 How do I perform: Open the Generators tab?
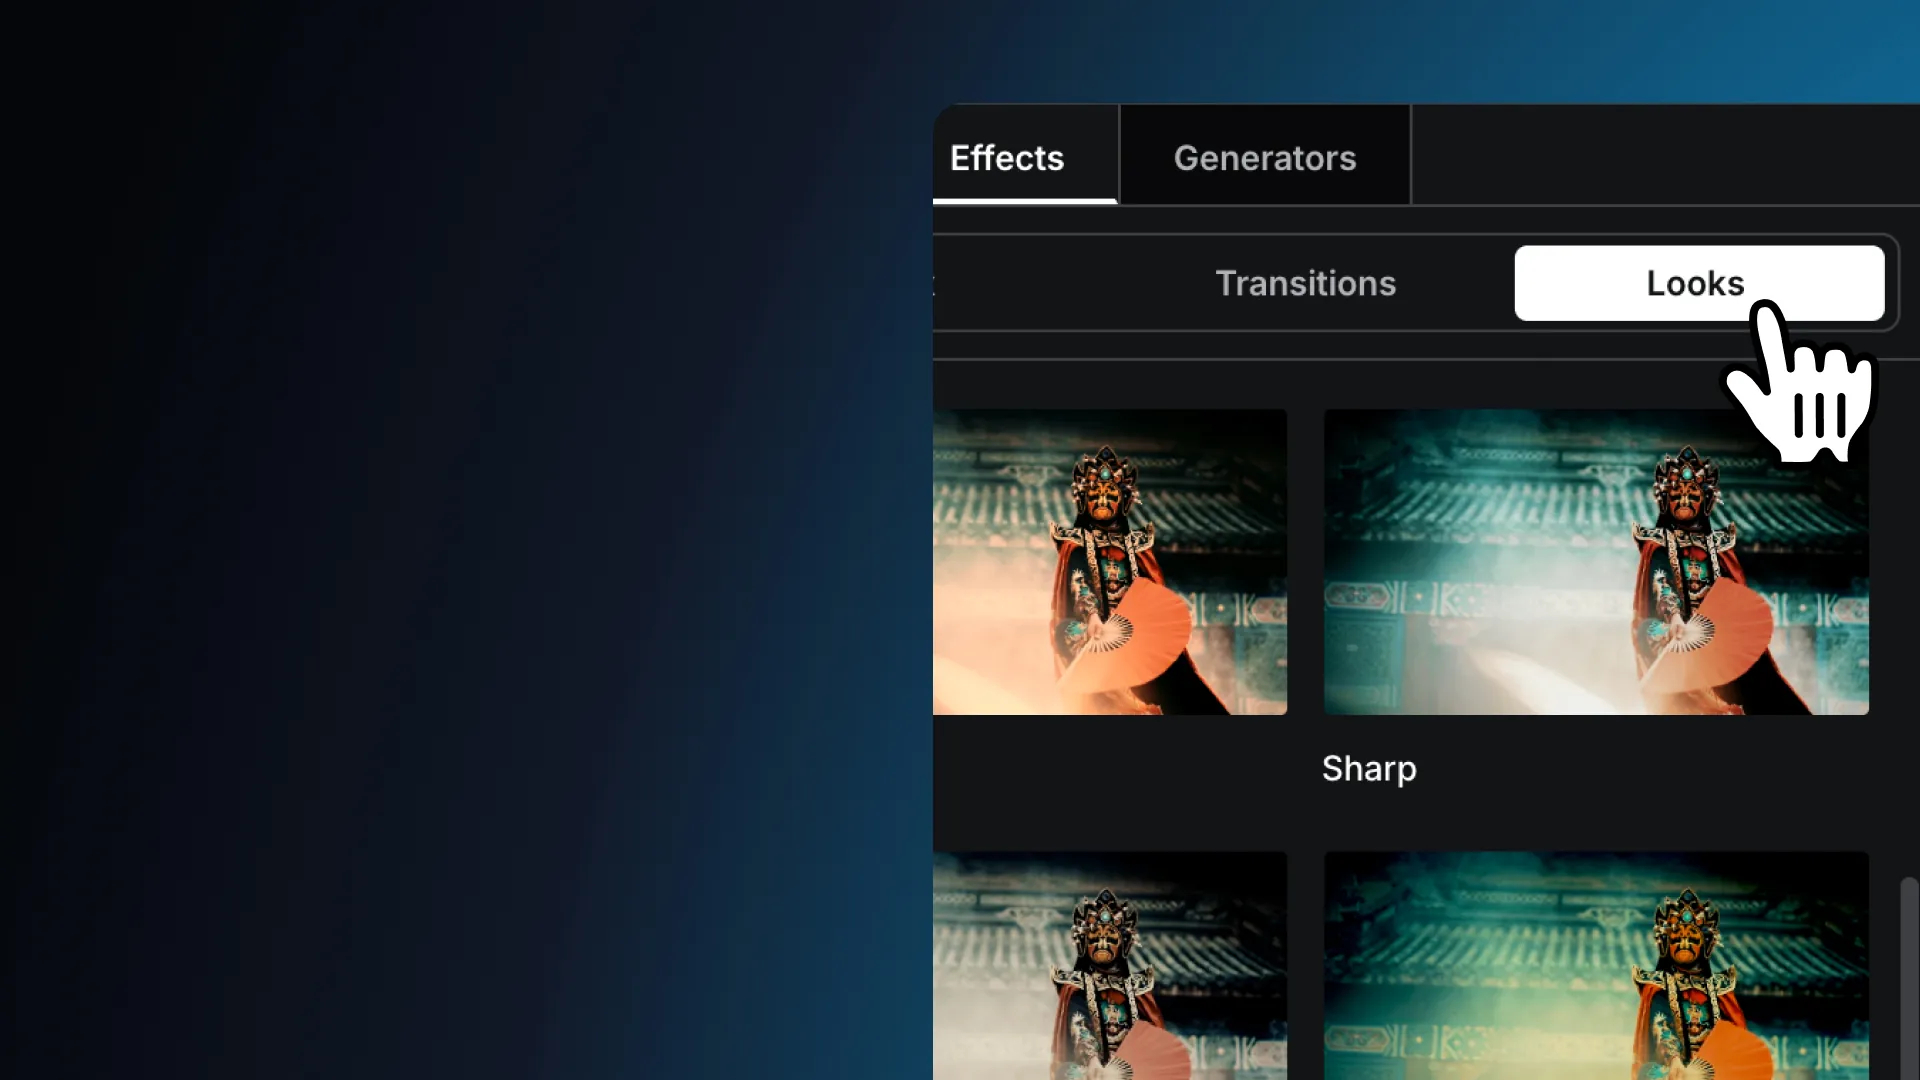(1264, 158)
